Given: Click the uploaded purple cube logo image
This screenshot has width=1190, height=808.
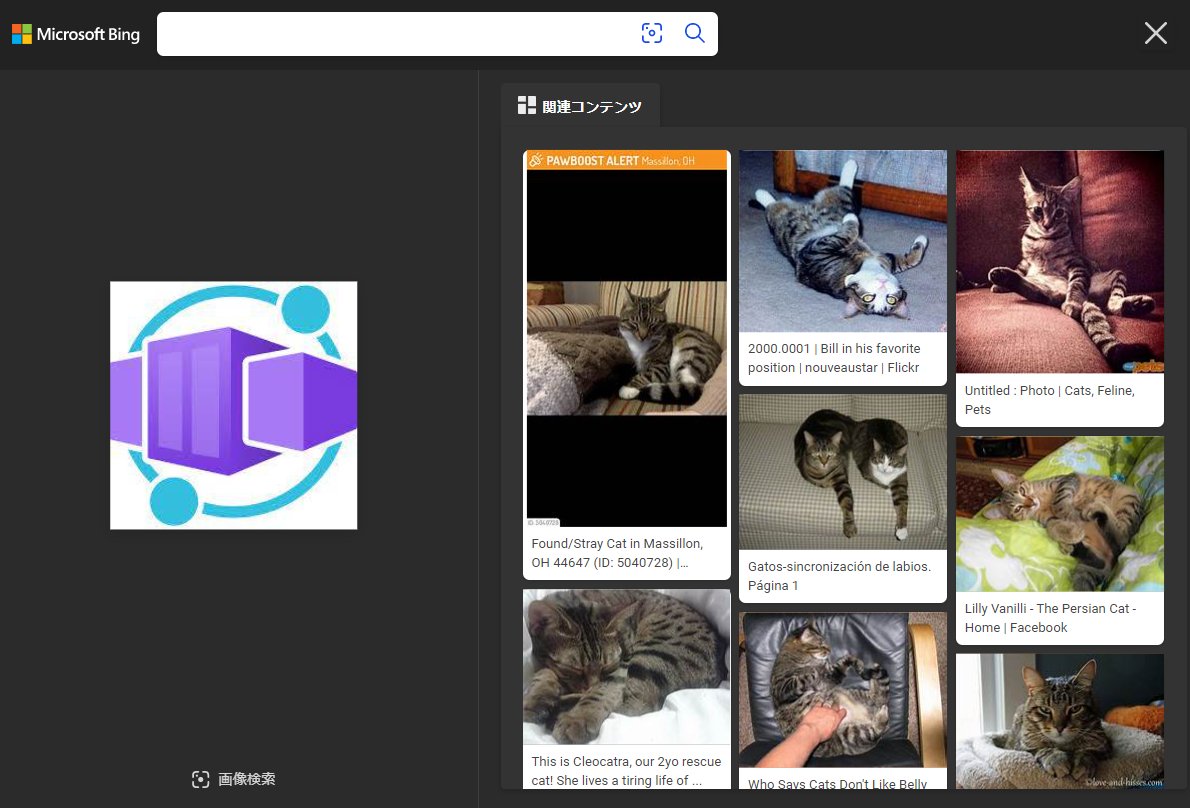Looking at the screenshot, I should pyautogui.click(x=233, y=405).
